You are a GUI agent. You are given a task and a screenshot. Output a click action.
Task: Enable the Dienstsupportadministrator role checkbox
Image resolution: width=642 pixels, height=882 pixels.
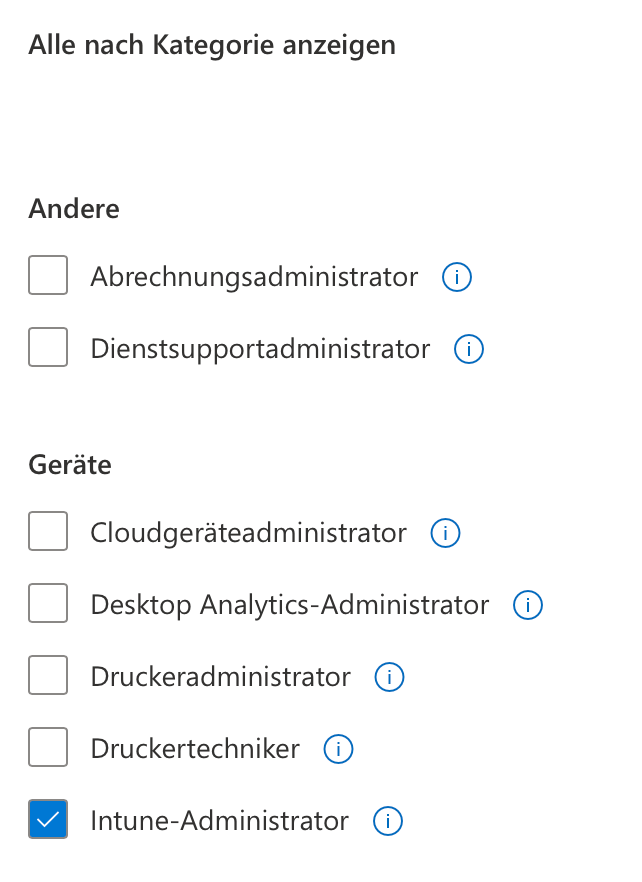point(48,347)
